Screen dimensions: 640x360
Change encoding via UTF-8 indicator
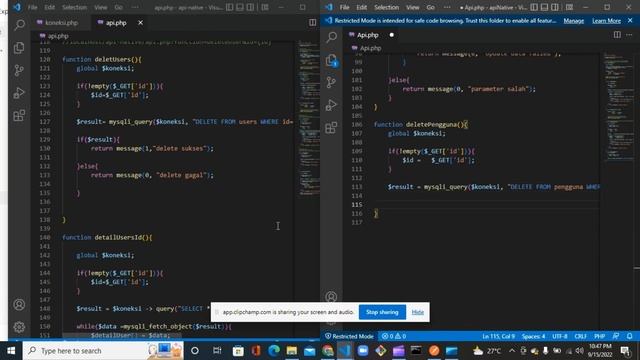[x=560, y=336]
